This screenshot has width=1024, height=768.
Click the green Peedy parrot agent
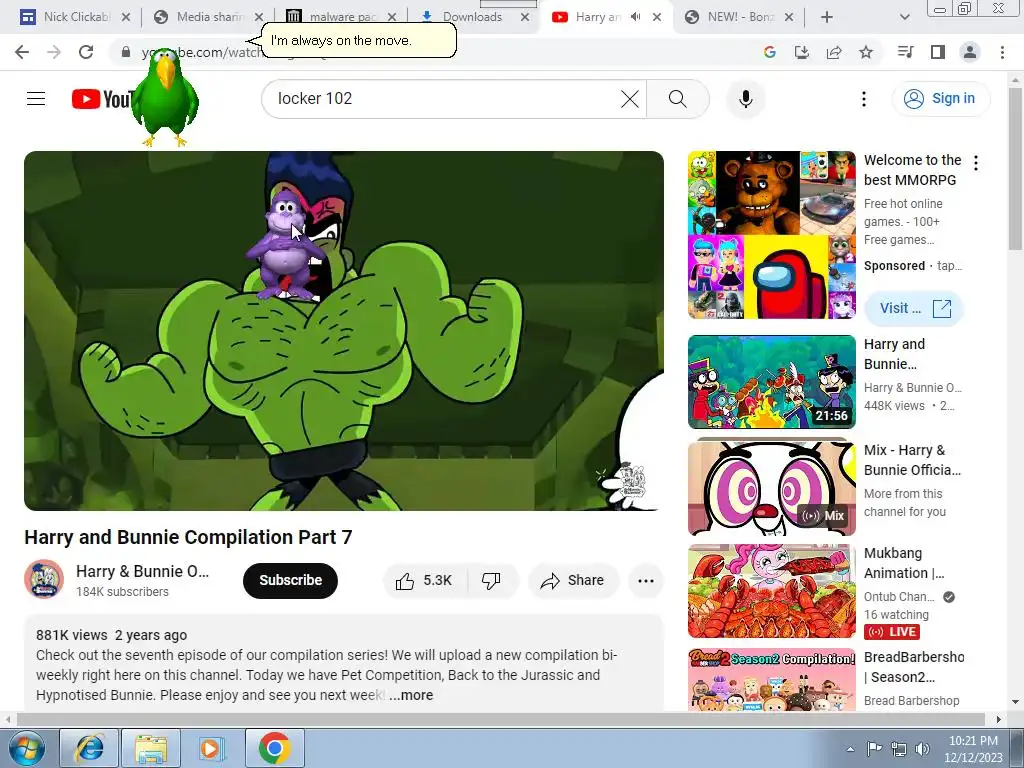[165, 97]
